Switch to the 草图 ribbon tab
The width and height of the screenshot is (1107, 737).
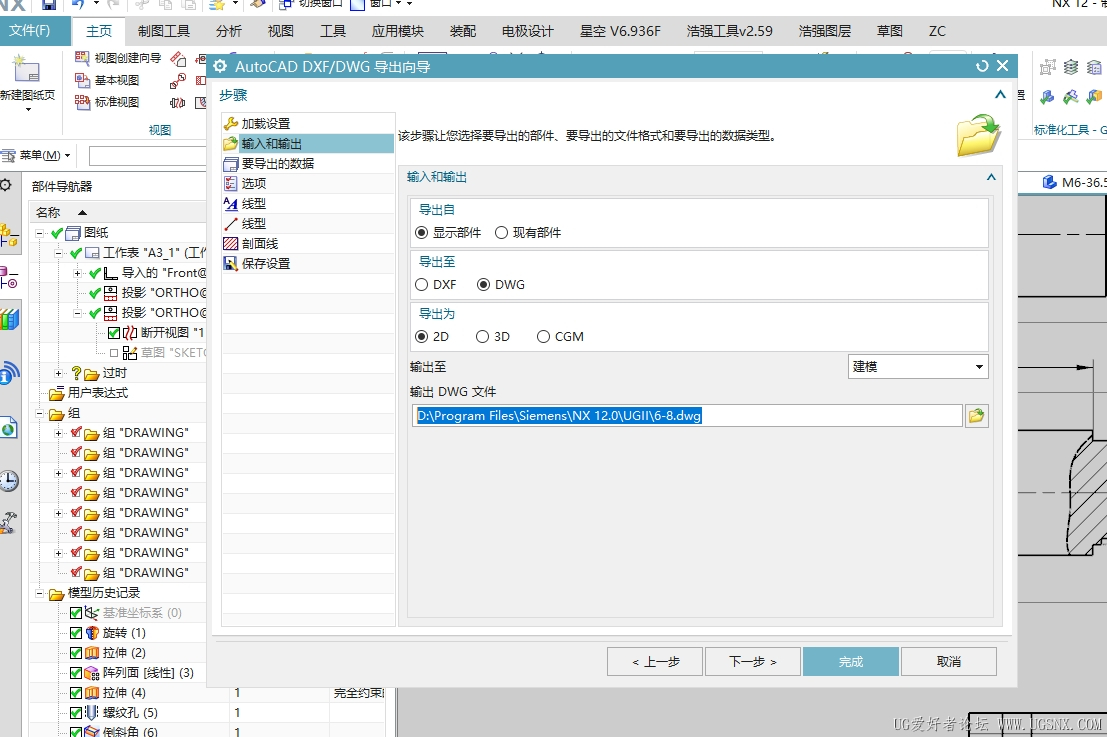890,31
